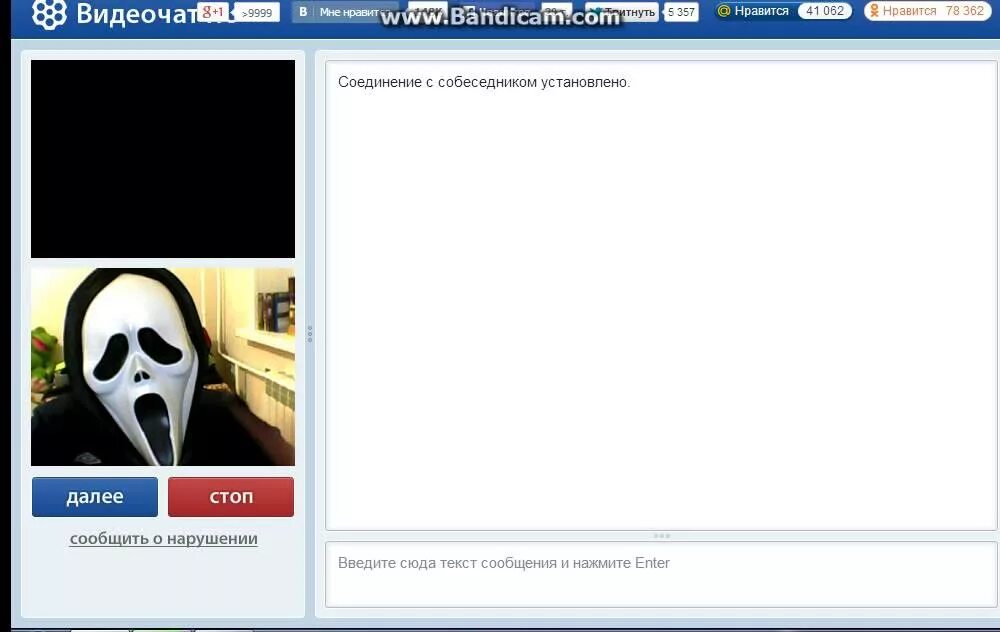This screenshot has height=632, width=1000.
Task: Open the сообщить о нарушении link
Action: [x=163, y=539]
